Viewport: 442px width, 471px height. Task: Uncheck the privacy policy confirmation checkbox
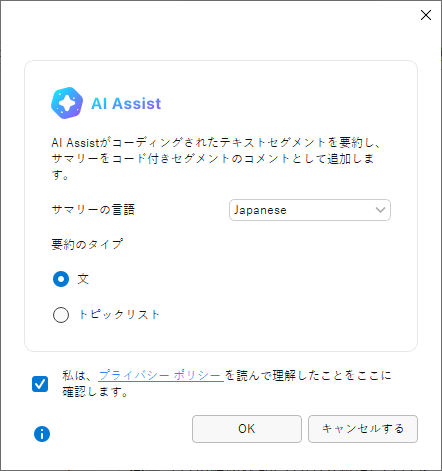(x=40, y=384)
